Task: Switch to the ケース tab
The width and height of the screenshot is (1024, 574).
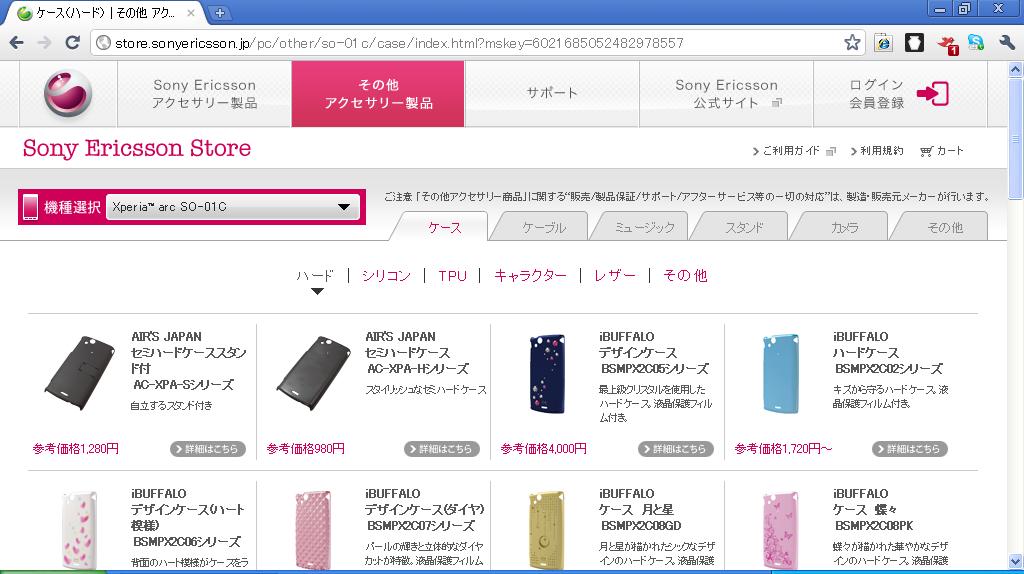Action: (444, 227)
